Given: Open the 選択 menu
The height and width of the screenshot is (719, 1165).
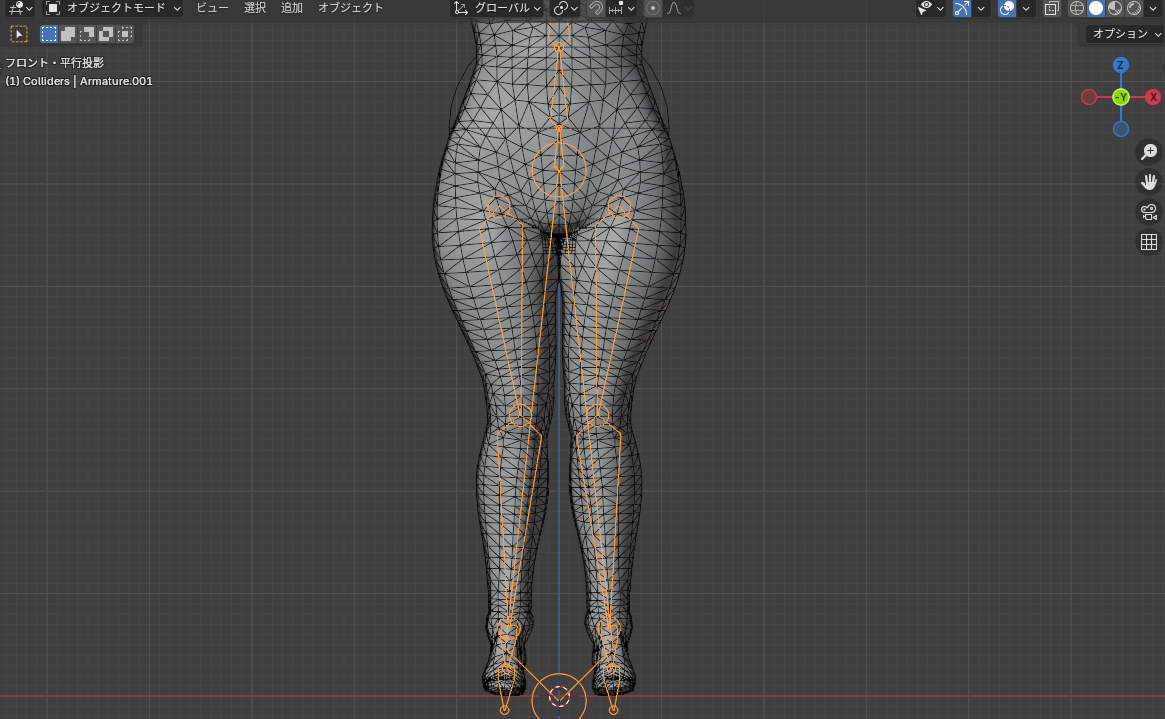Looking at the screenshot, I should point(255,8).
